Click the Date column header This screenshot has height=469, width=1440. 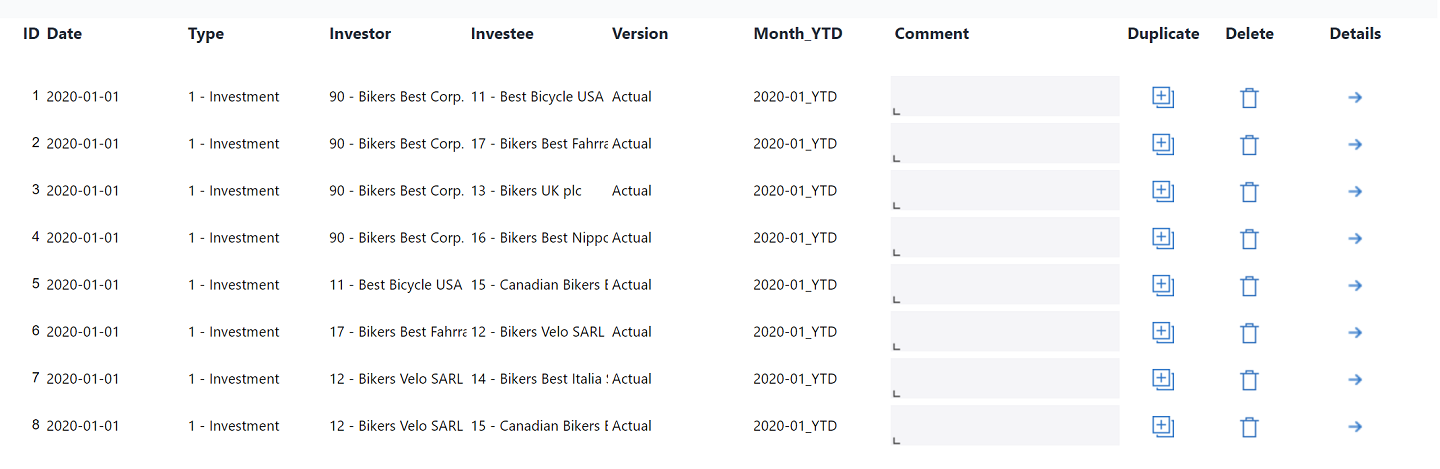(x=64, y=34)
